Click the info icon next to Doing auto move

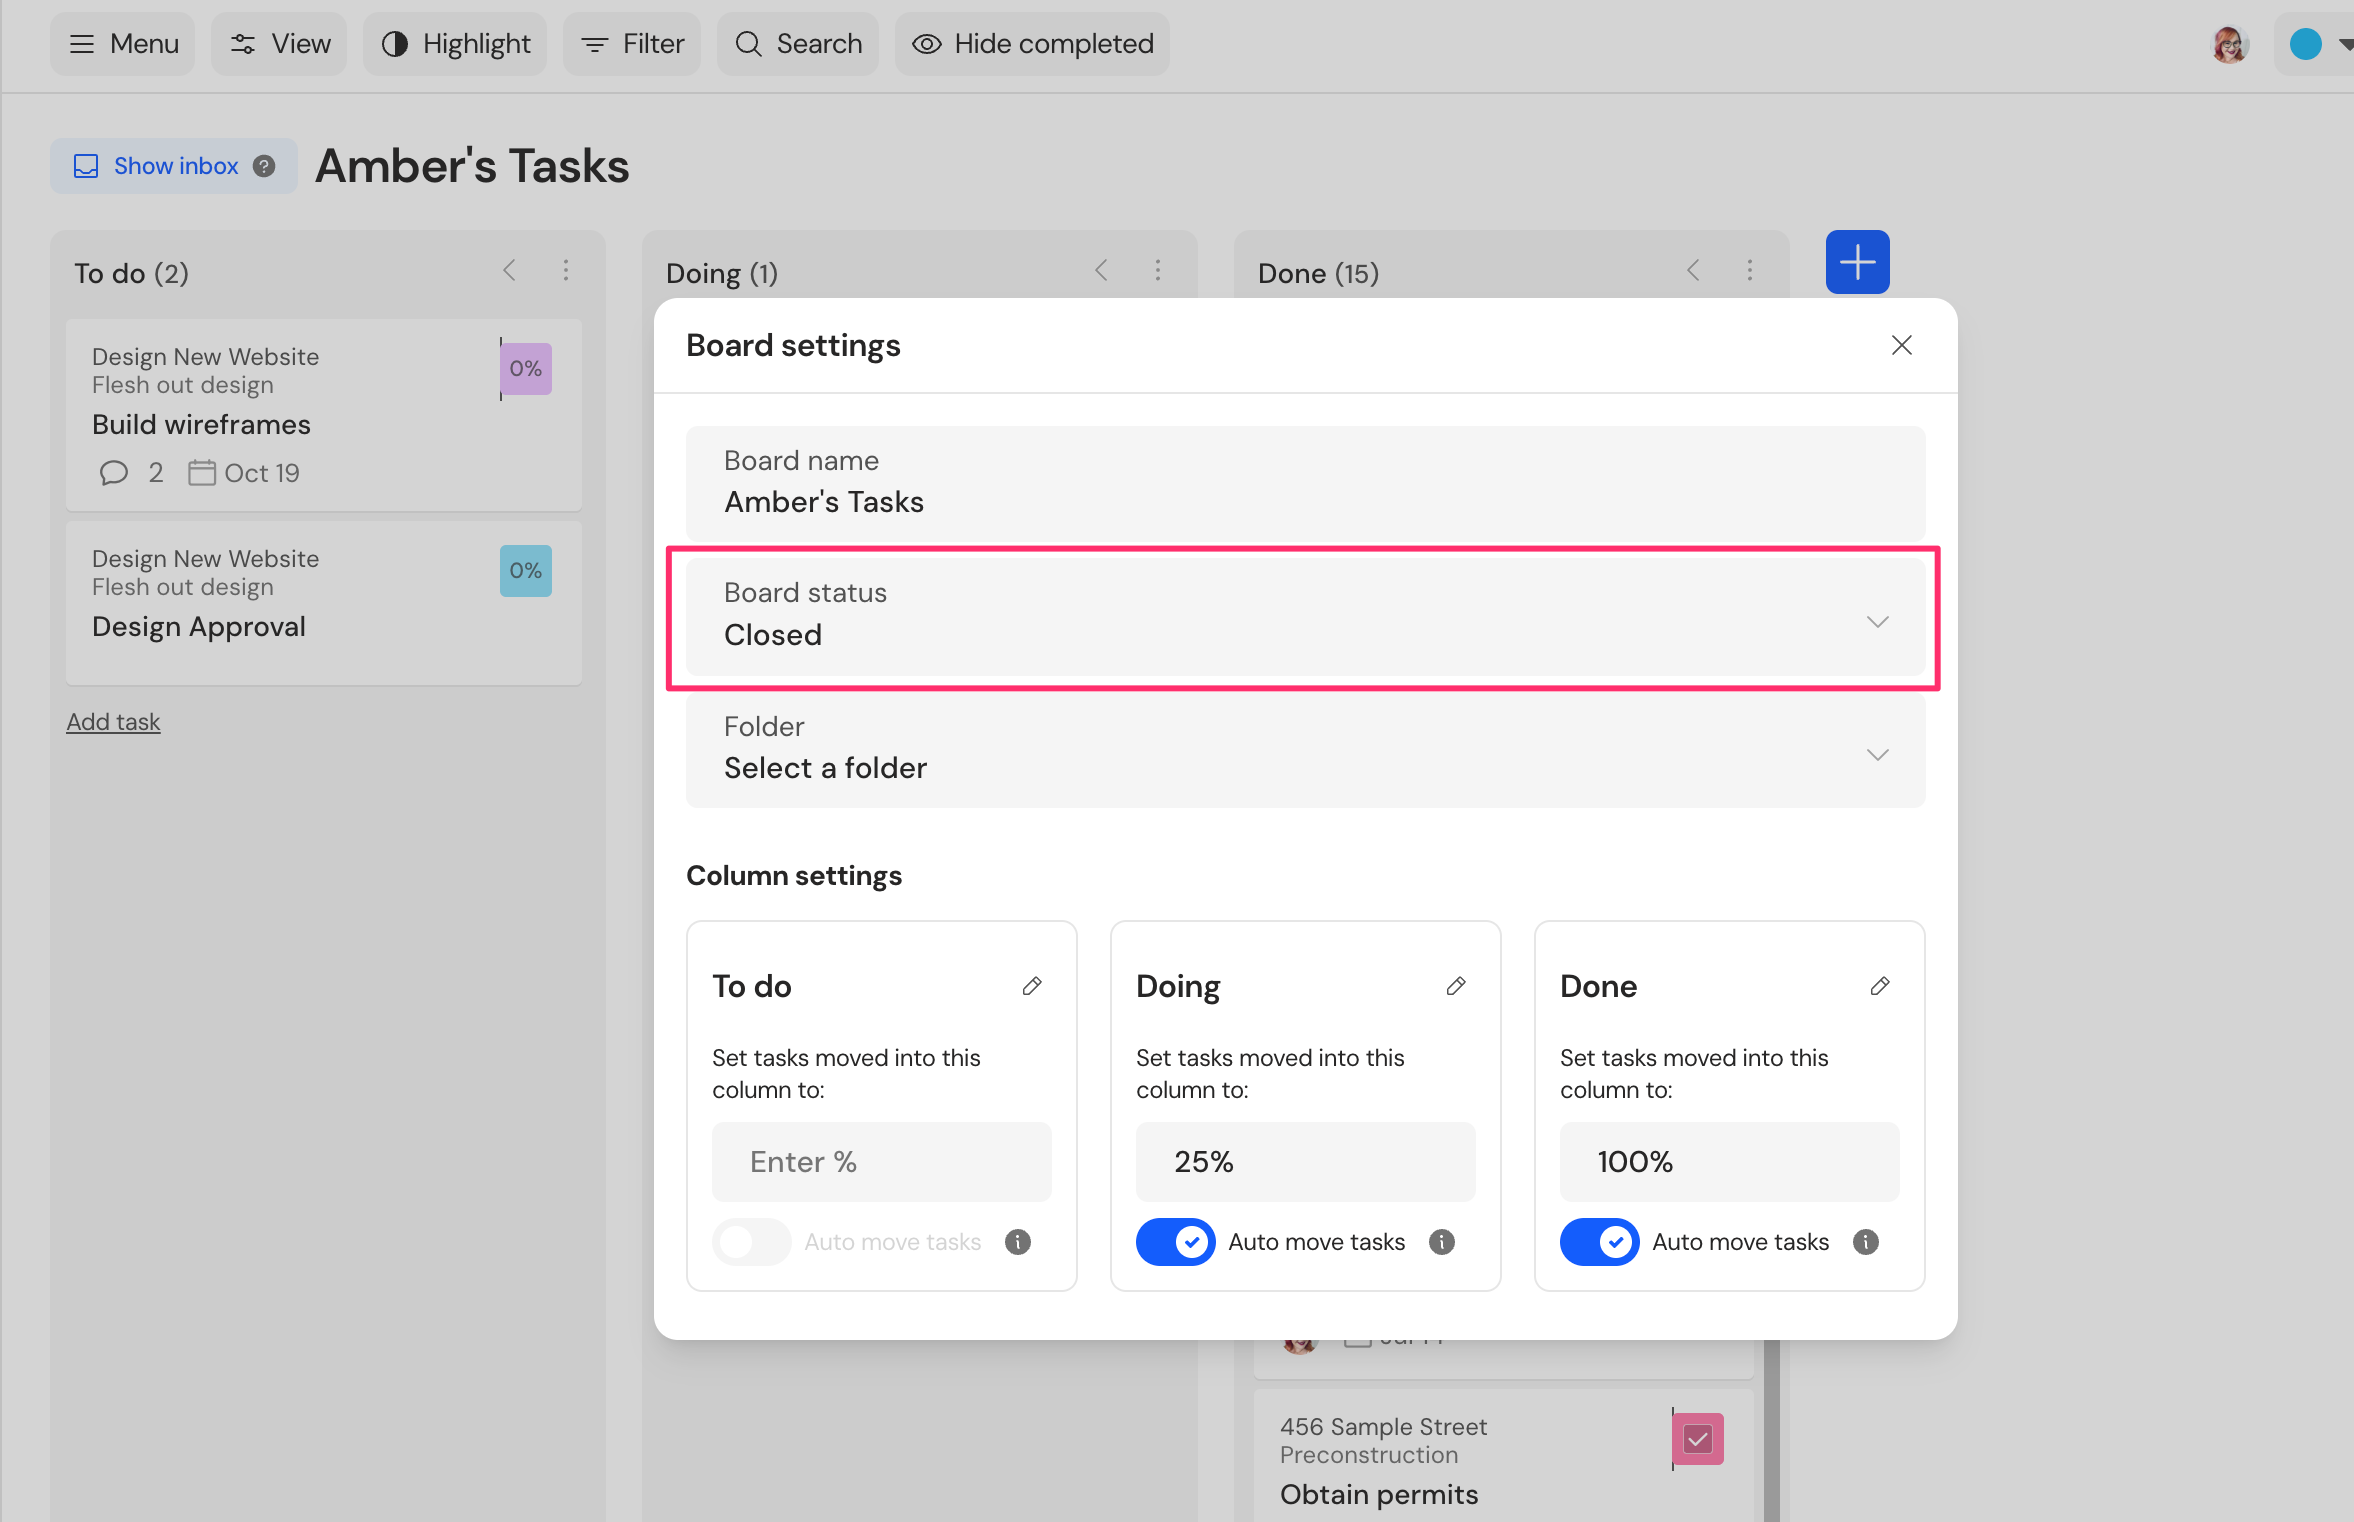tap(1442, 1241)
